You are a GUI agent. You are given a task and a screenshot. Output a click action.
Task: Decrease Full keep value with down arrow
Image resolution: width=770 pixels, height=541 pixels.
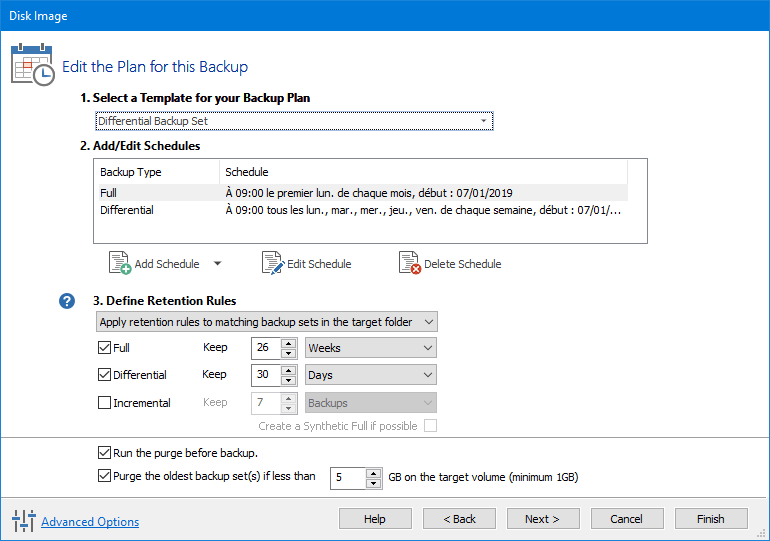coord(289,353)
